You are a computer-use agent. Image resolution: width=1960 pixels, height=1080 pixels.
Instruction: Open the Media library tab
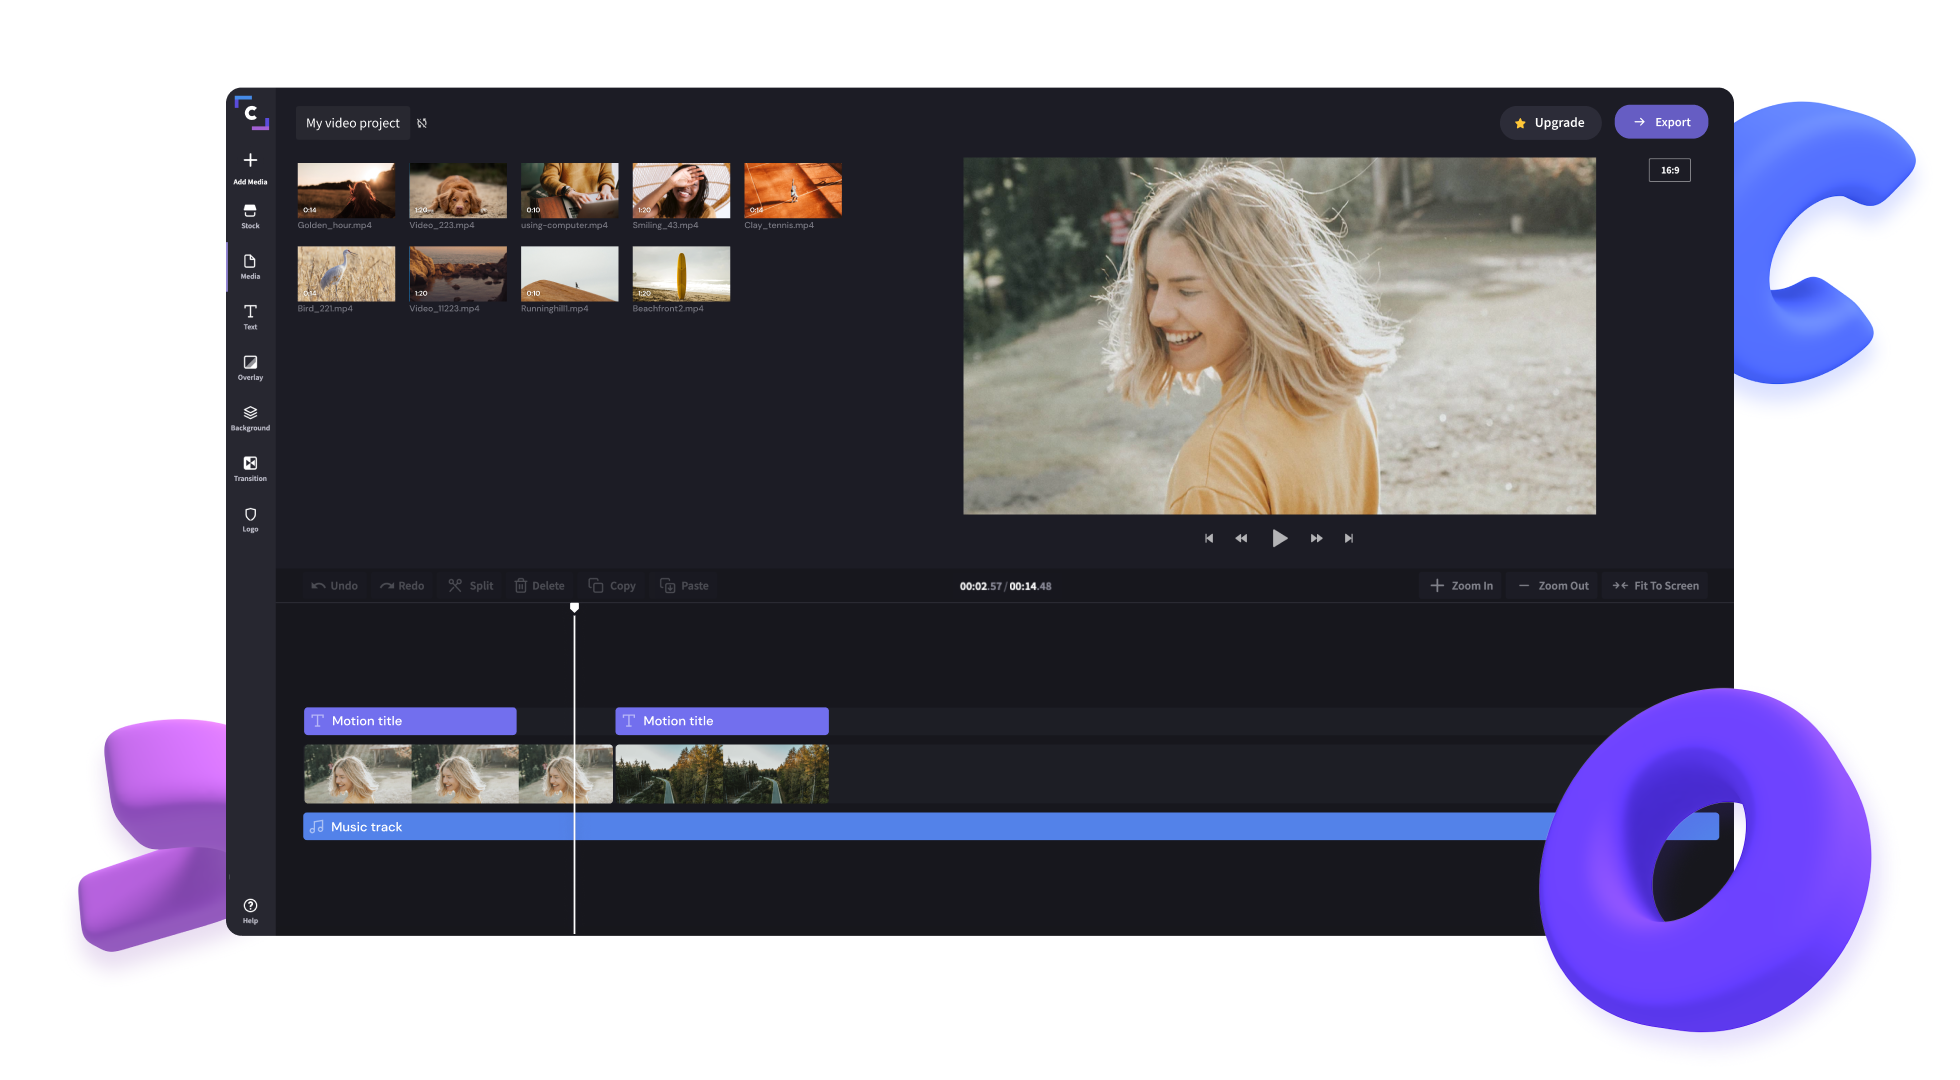(x=250, y=266)
